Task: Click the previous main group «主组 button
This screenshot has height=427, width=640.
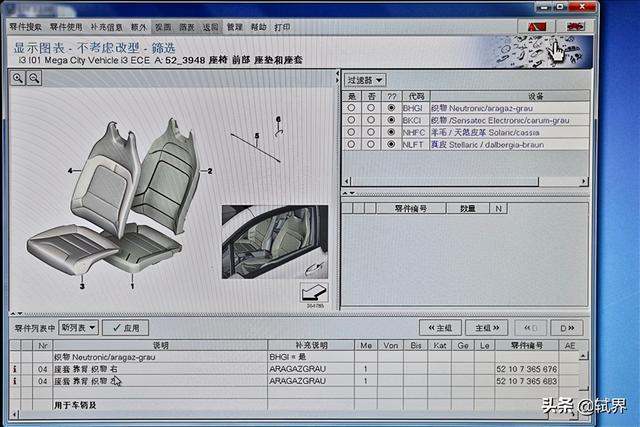Action: [439, 327]
